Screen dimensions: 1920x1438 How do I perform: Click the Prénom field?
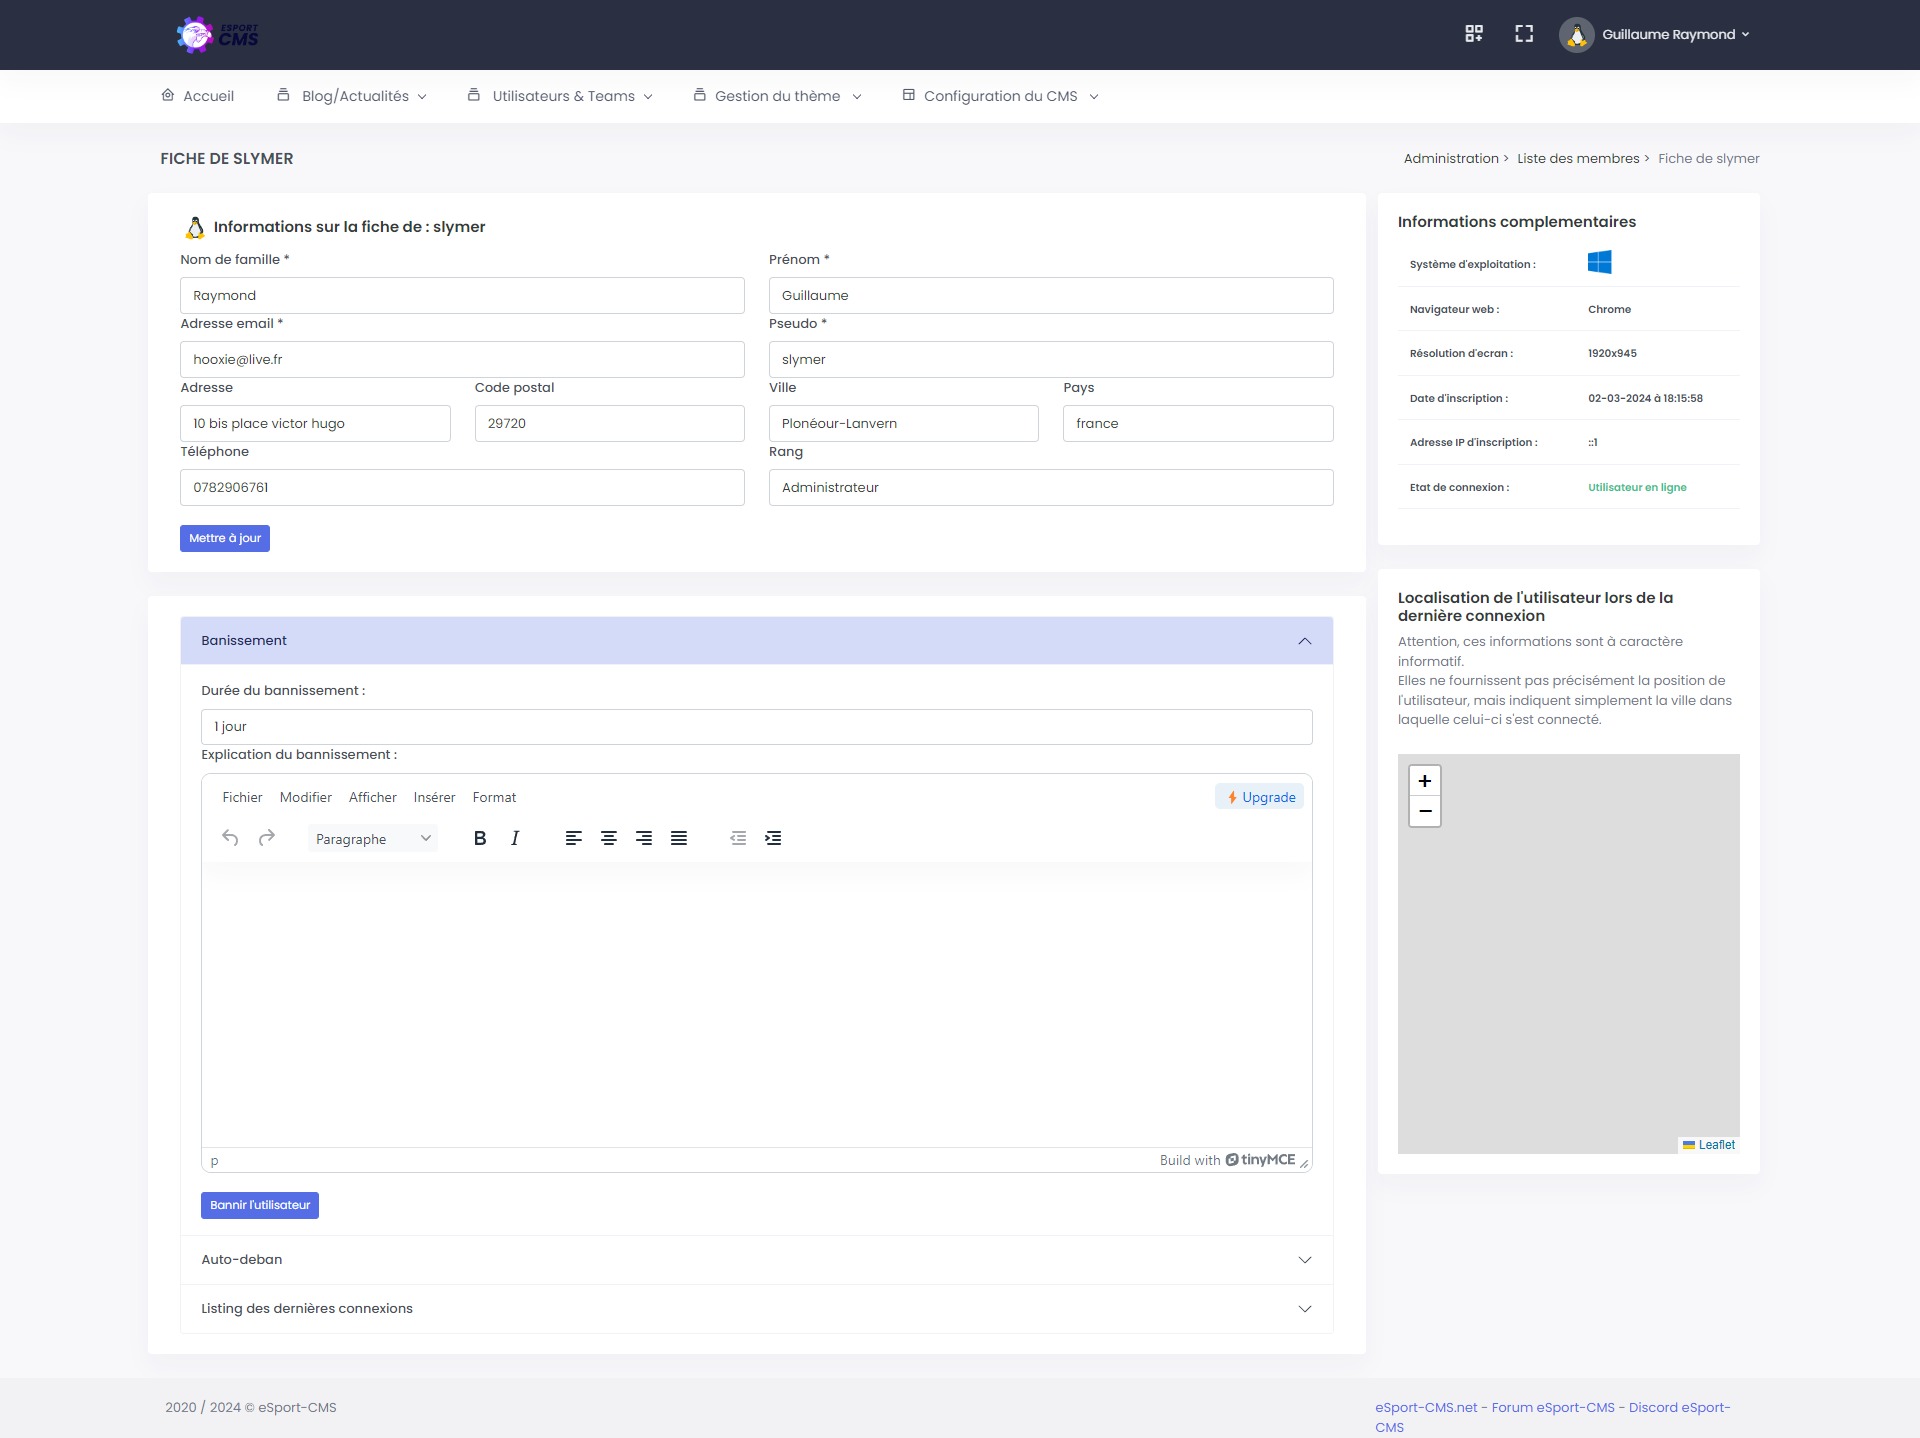tap(1051, 296)
